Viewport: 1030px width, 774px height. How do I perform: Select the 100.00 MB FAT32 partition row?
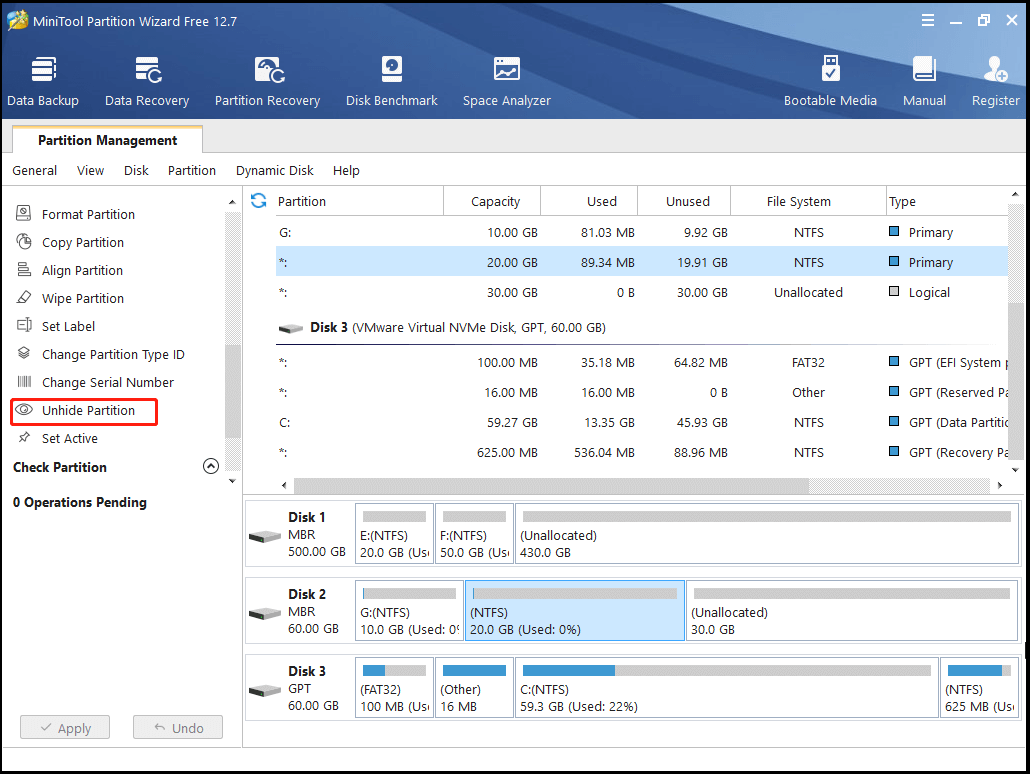click(x=642, y=362)
